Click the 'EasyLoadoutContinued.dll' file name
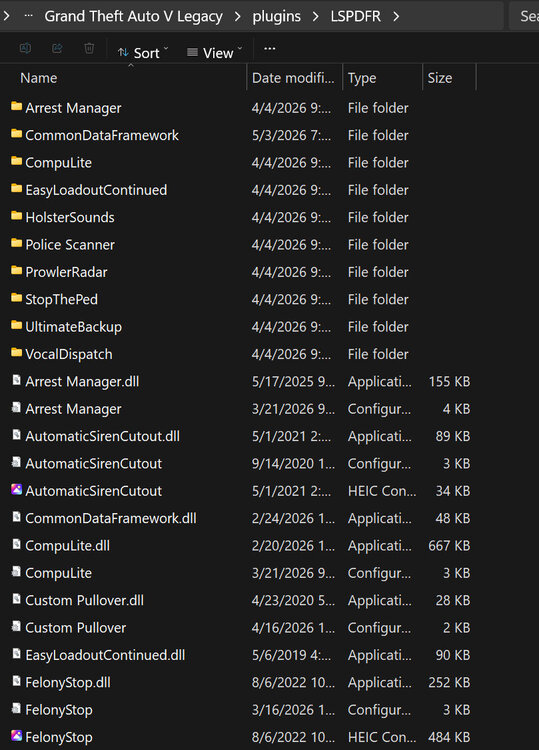This screenshot has height=750, width=539. tap(105, 655)
